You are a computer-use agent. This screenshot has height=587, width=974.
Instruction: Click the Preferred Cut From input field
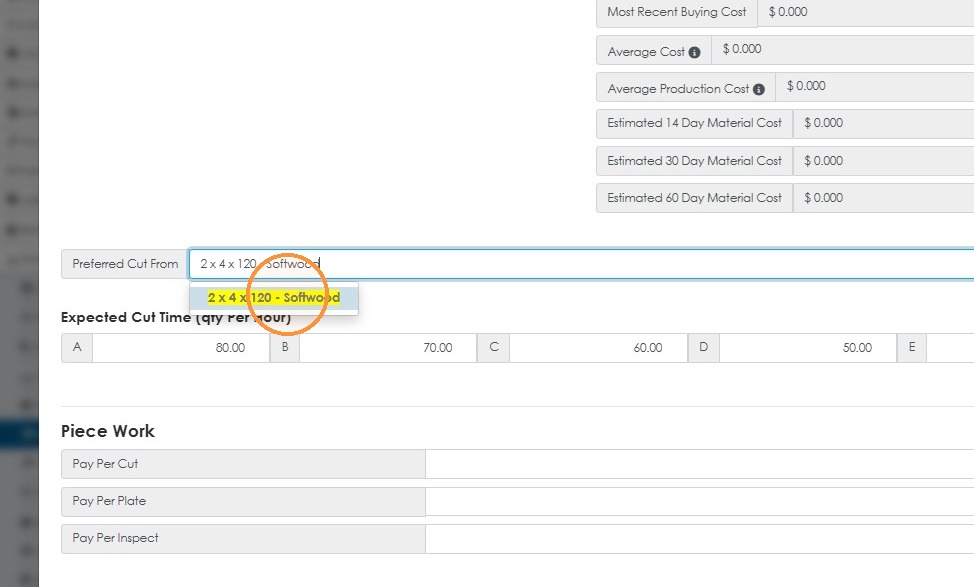pos(581,264)
